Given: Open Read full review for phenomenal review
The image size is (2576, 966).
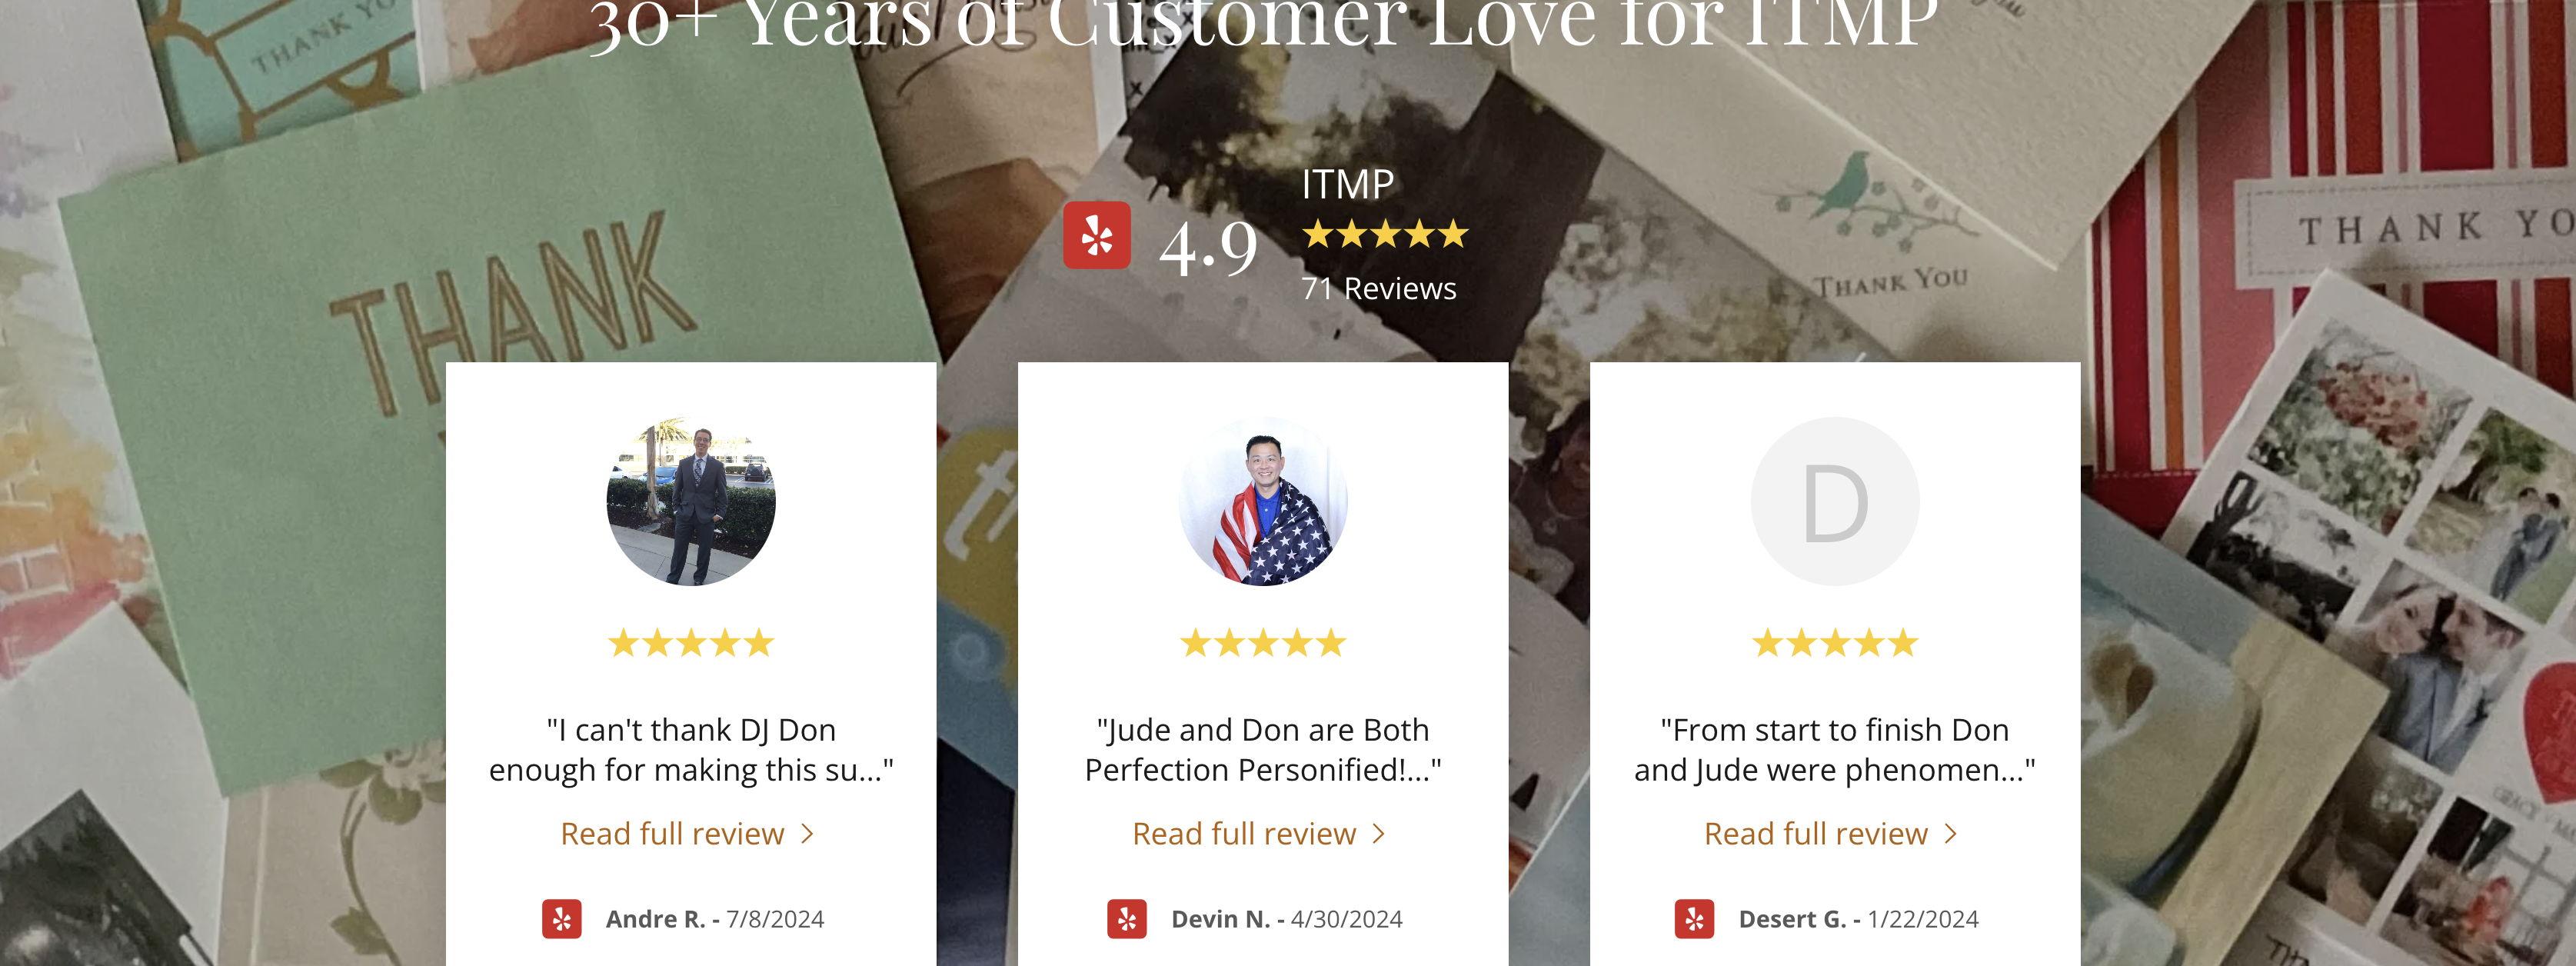Looking at the screenshot, I should 1816,834.
